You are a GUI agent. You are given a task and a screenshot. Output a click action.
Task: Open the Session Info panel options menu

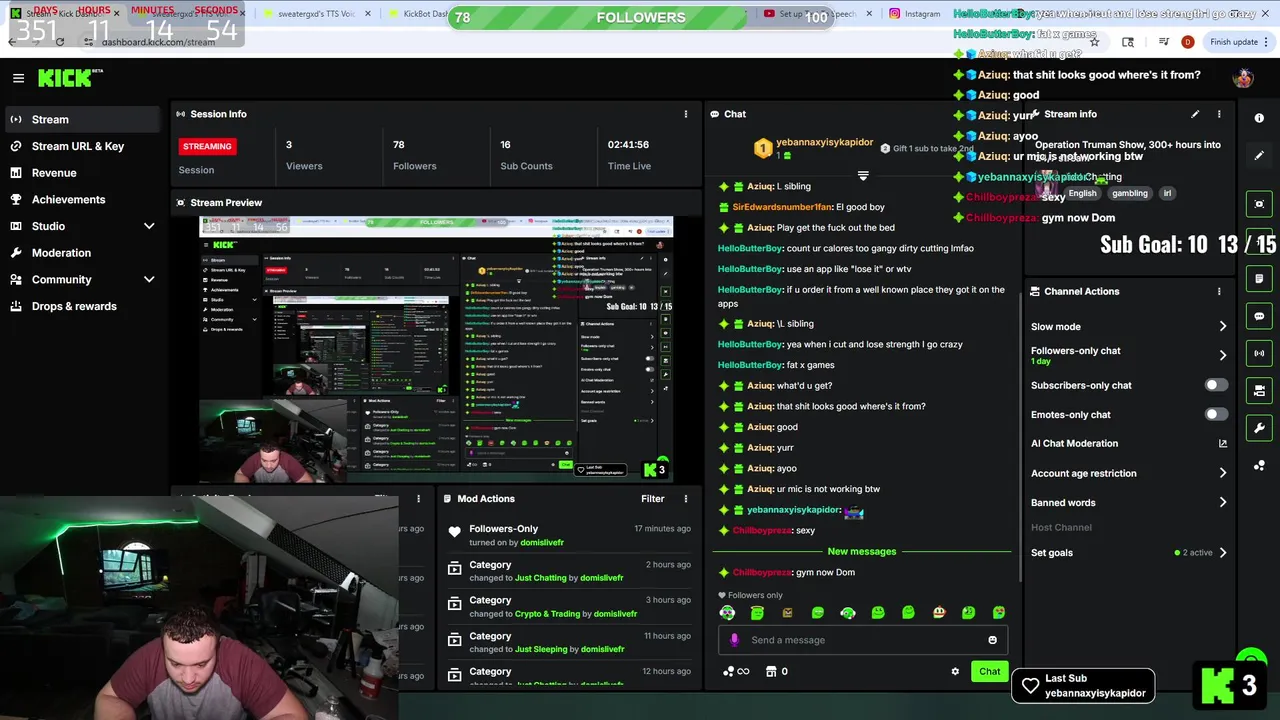[685, 114]
